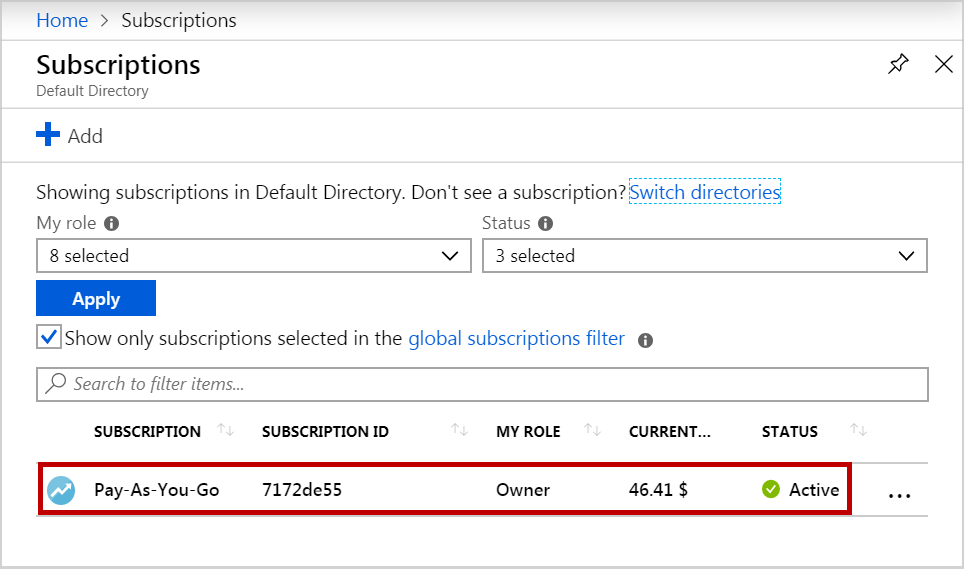The image size is (964, 569).
Task: Click the My role info icon
Action: tap(112, 224)
